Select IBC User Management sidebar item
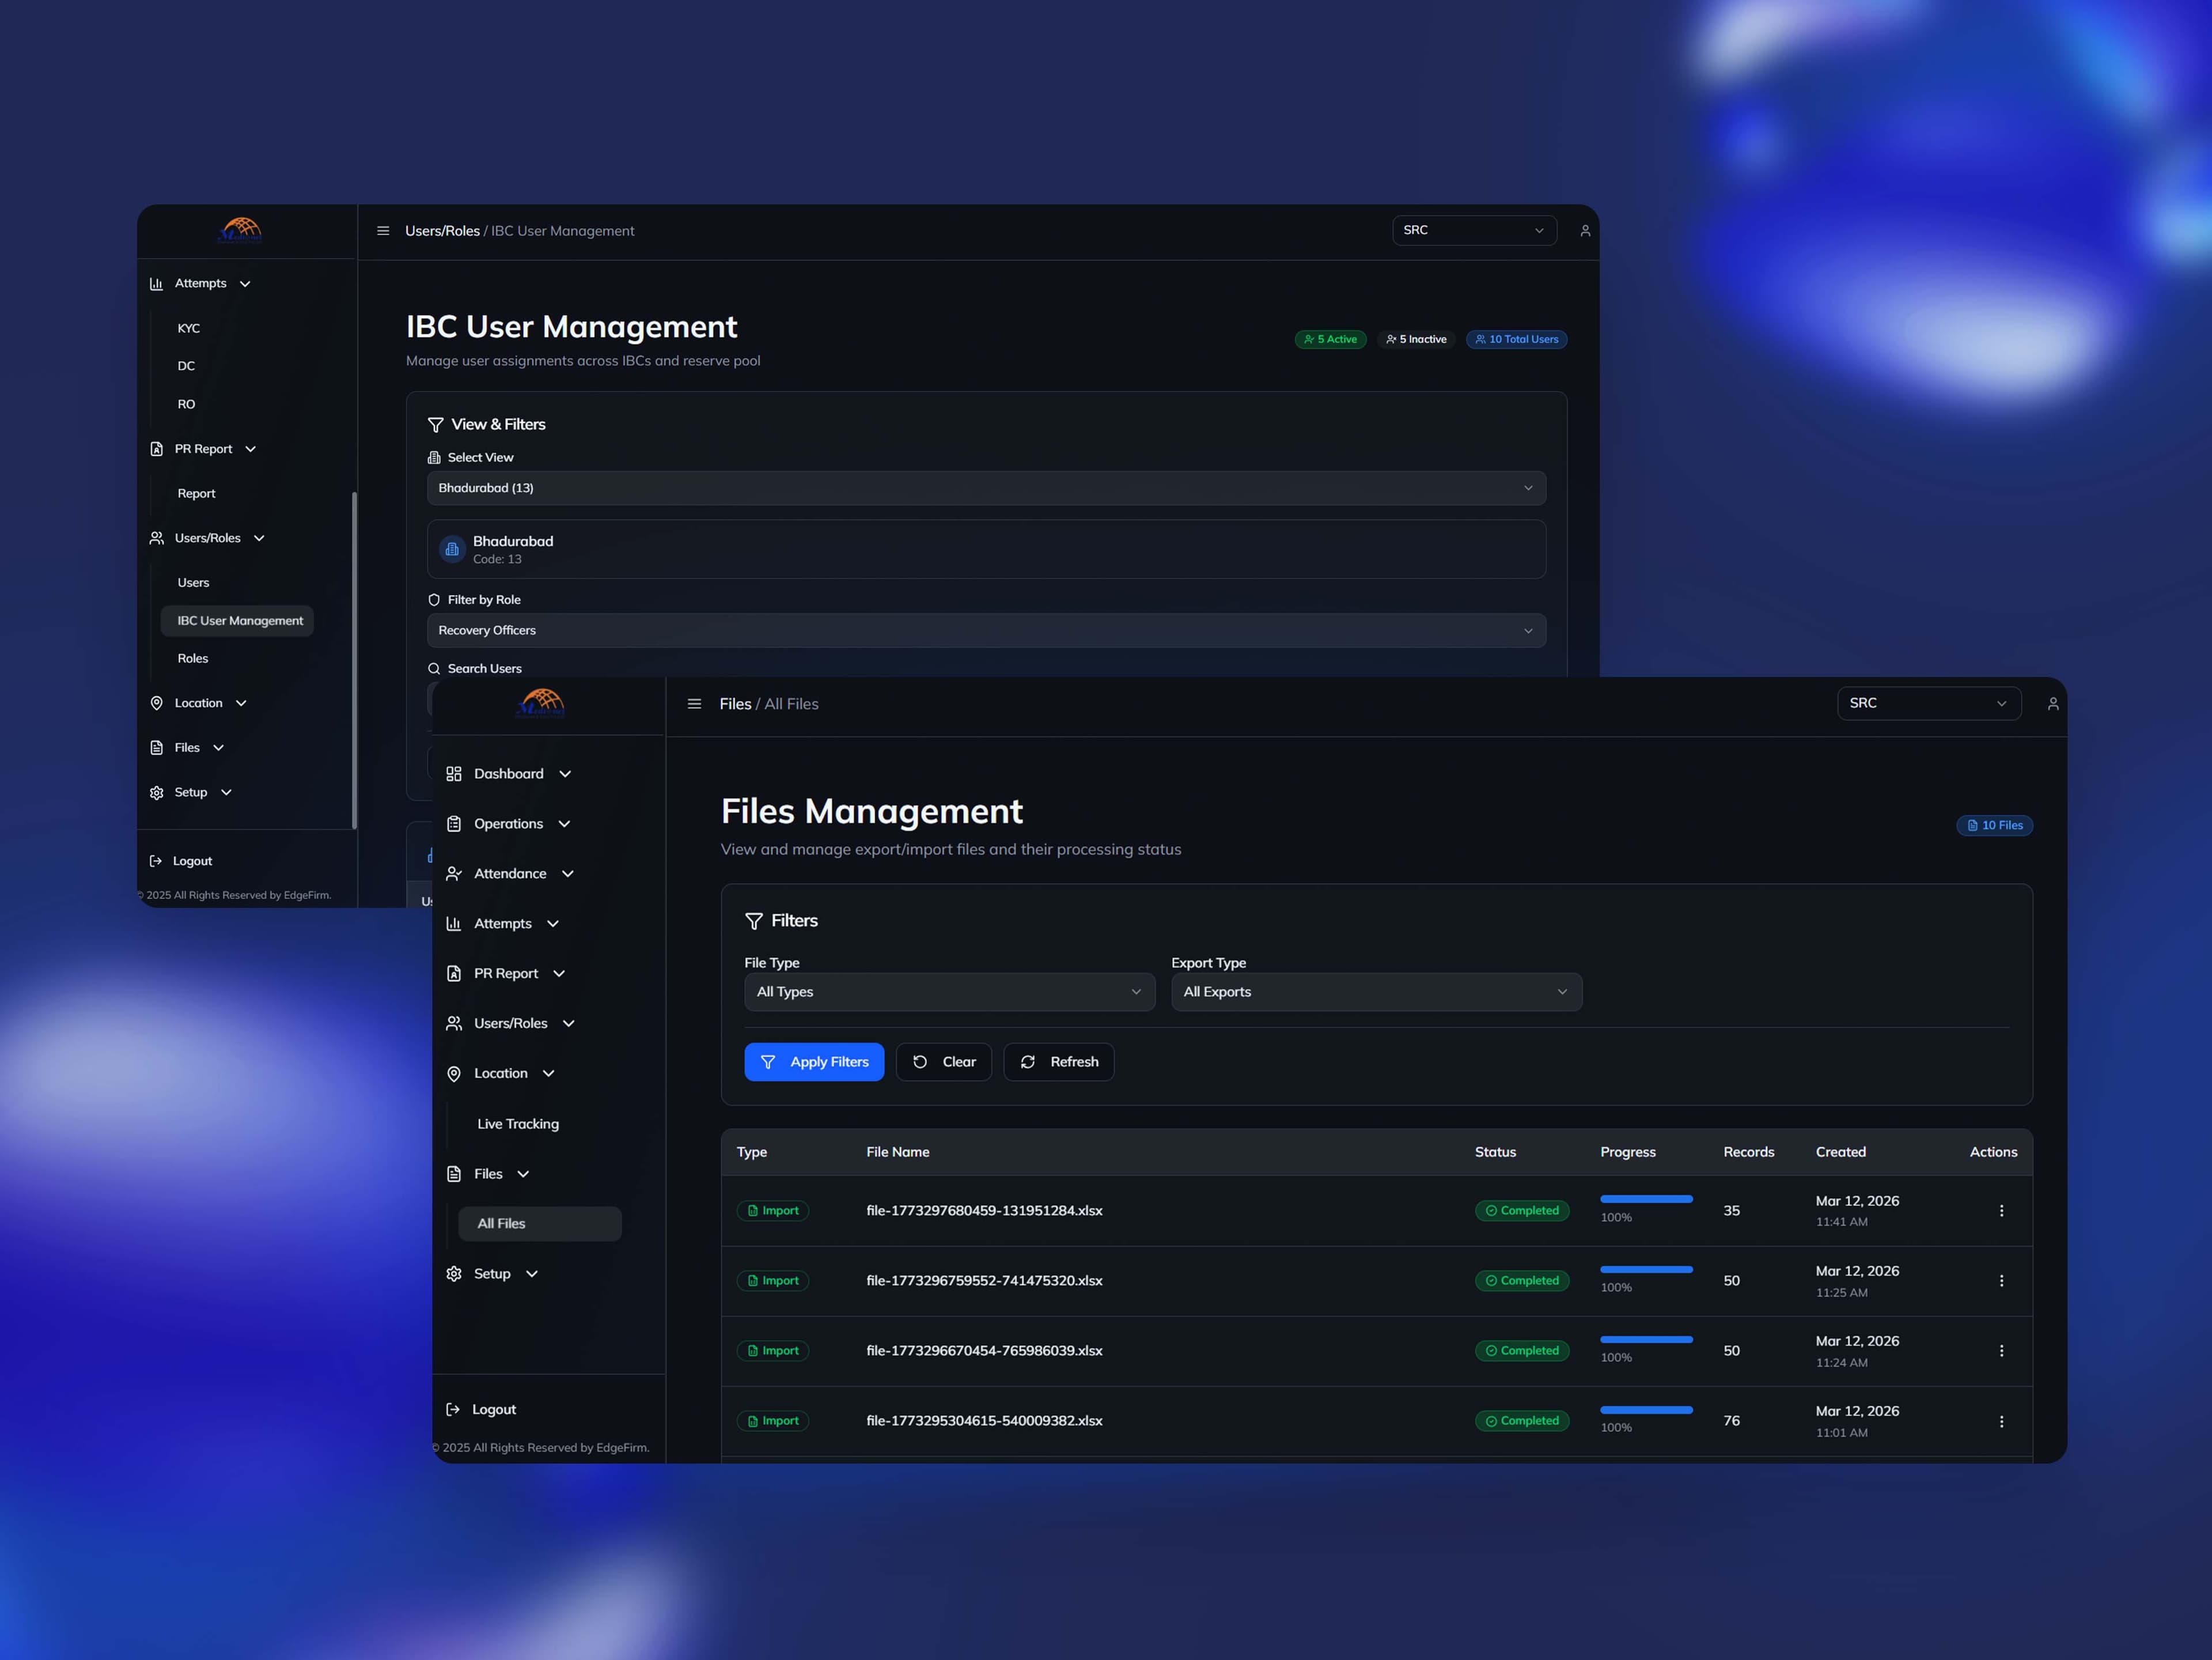Screen dimensions: 2212x1660 tap(237, 621)
